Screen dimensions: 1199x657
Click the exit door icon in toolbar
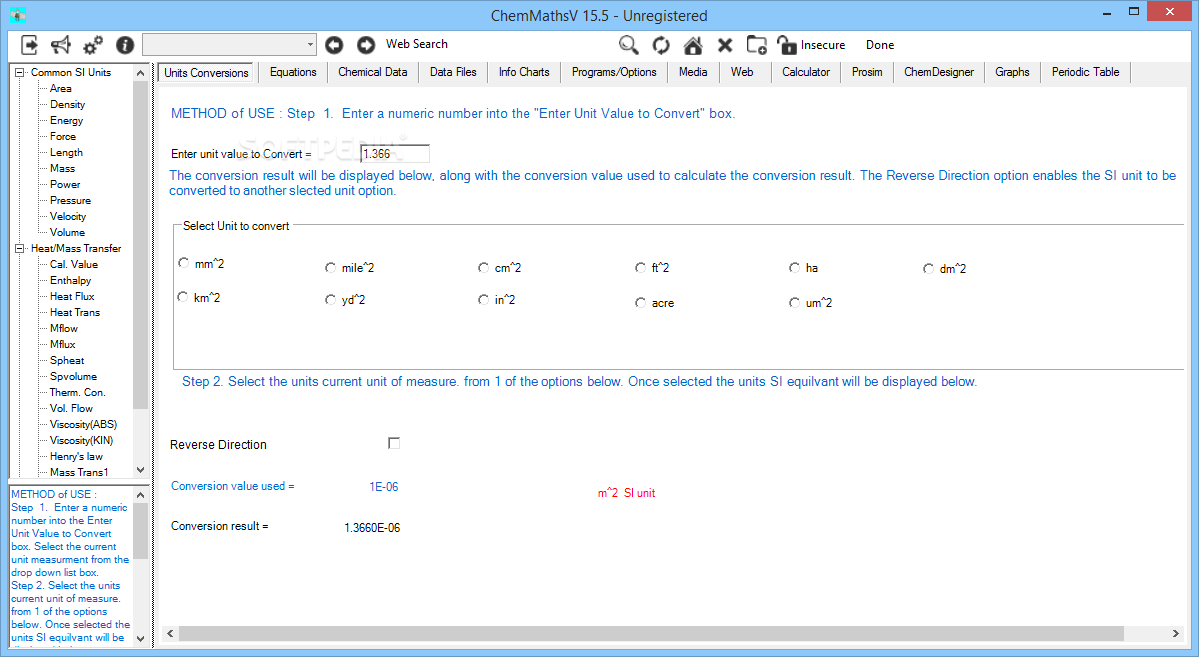[29, 45]
